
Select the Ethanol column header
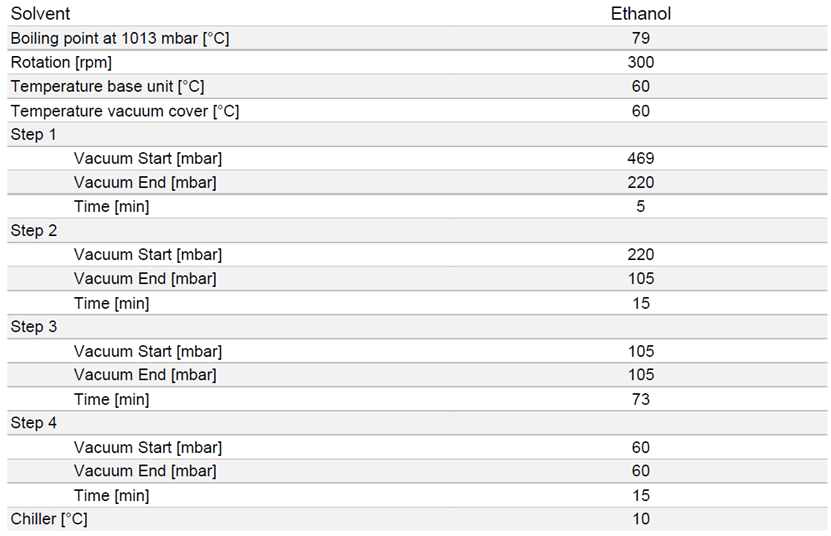(x=640, y=14)
